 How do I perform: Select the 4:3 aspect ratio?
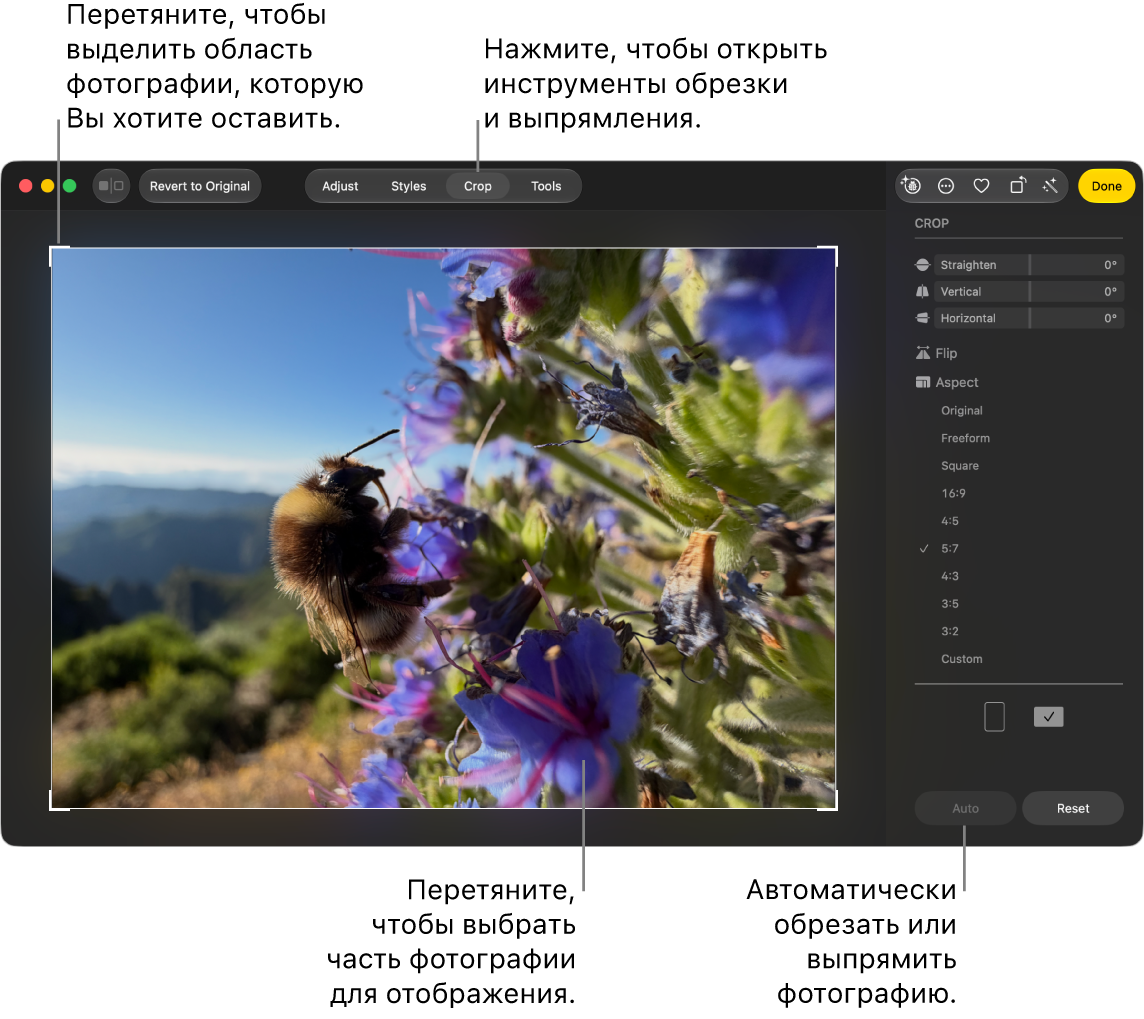(949, 576)
